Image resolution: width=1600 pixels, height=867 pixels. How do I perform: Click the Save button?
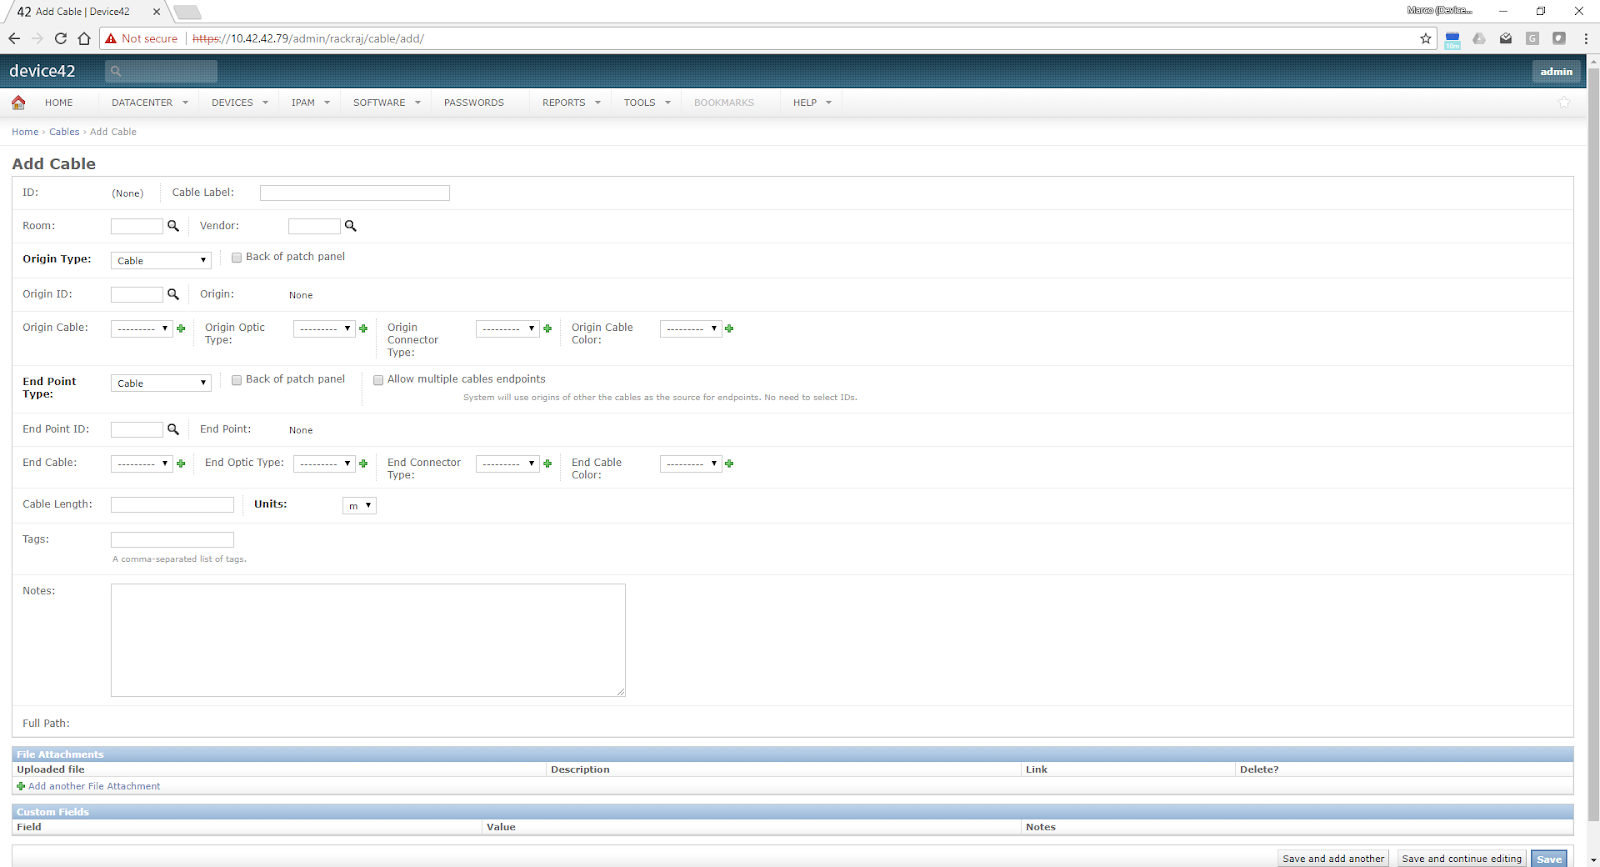click(1549, 858)
